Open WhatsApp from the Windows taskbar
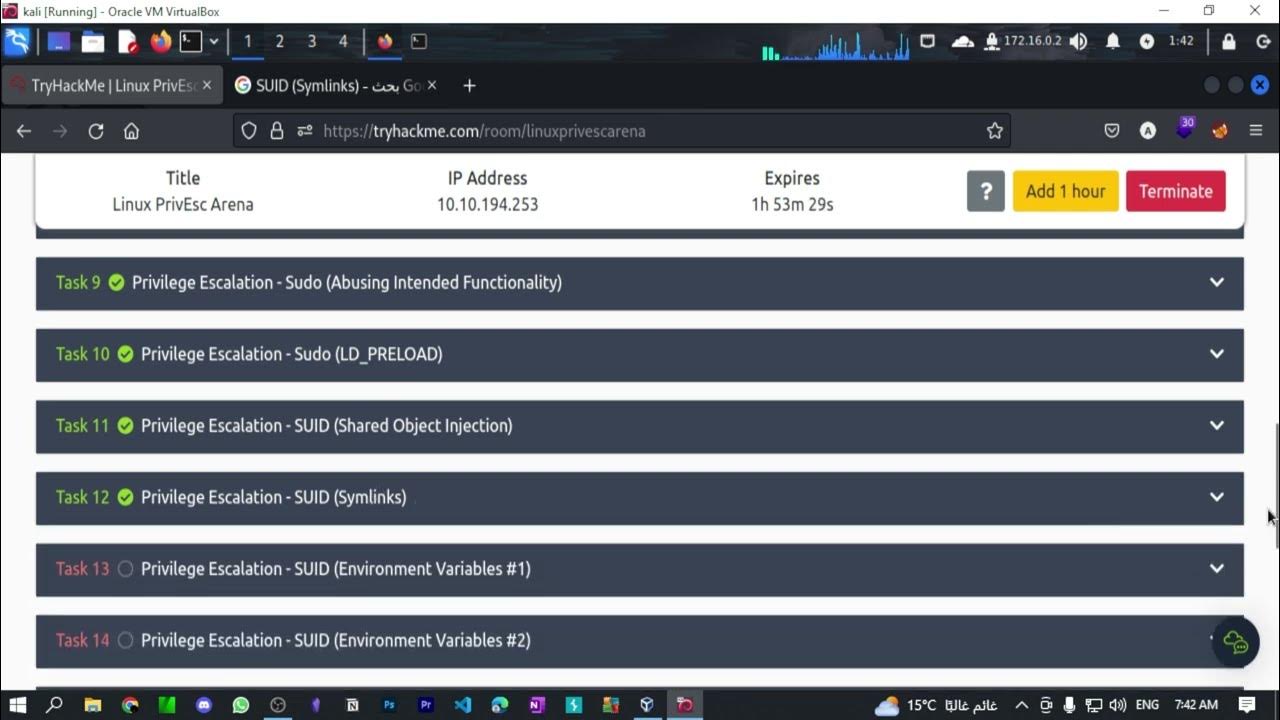Viewport: 1280px width, 720px height. pos(241,705)
